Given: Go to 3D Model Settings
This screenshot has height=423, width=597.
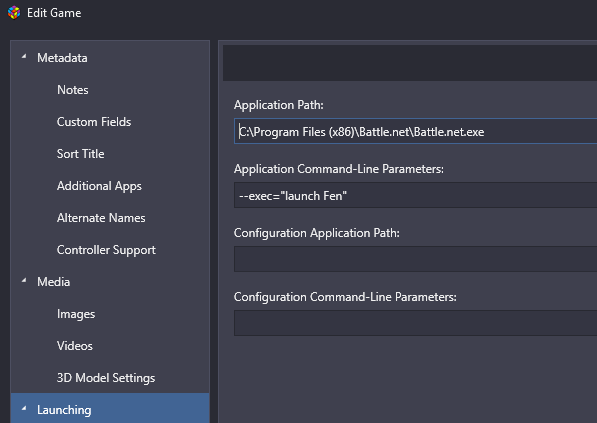Looking at the screenshot, I should point(106,378).
